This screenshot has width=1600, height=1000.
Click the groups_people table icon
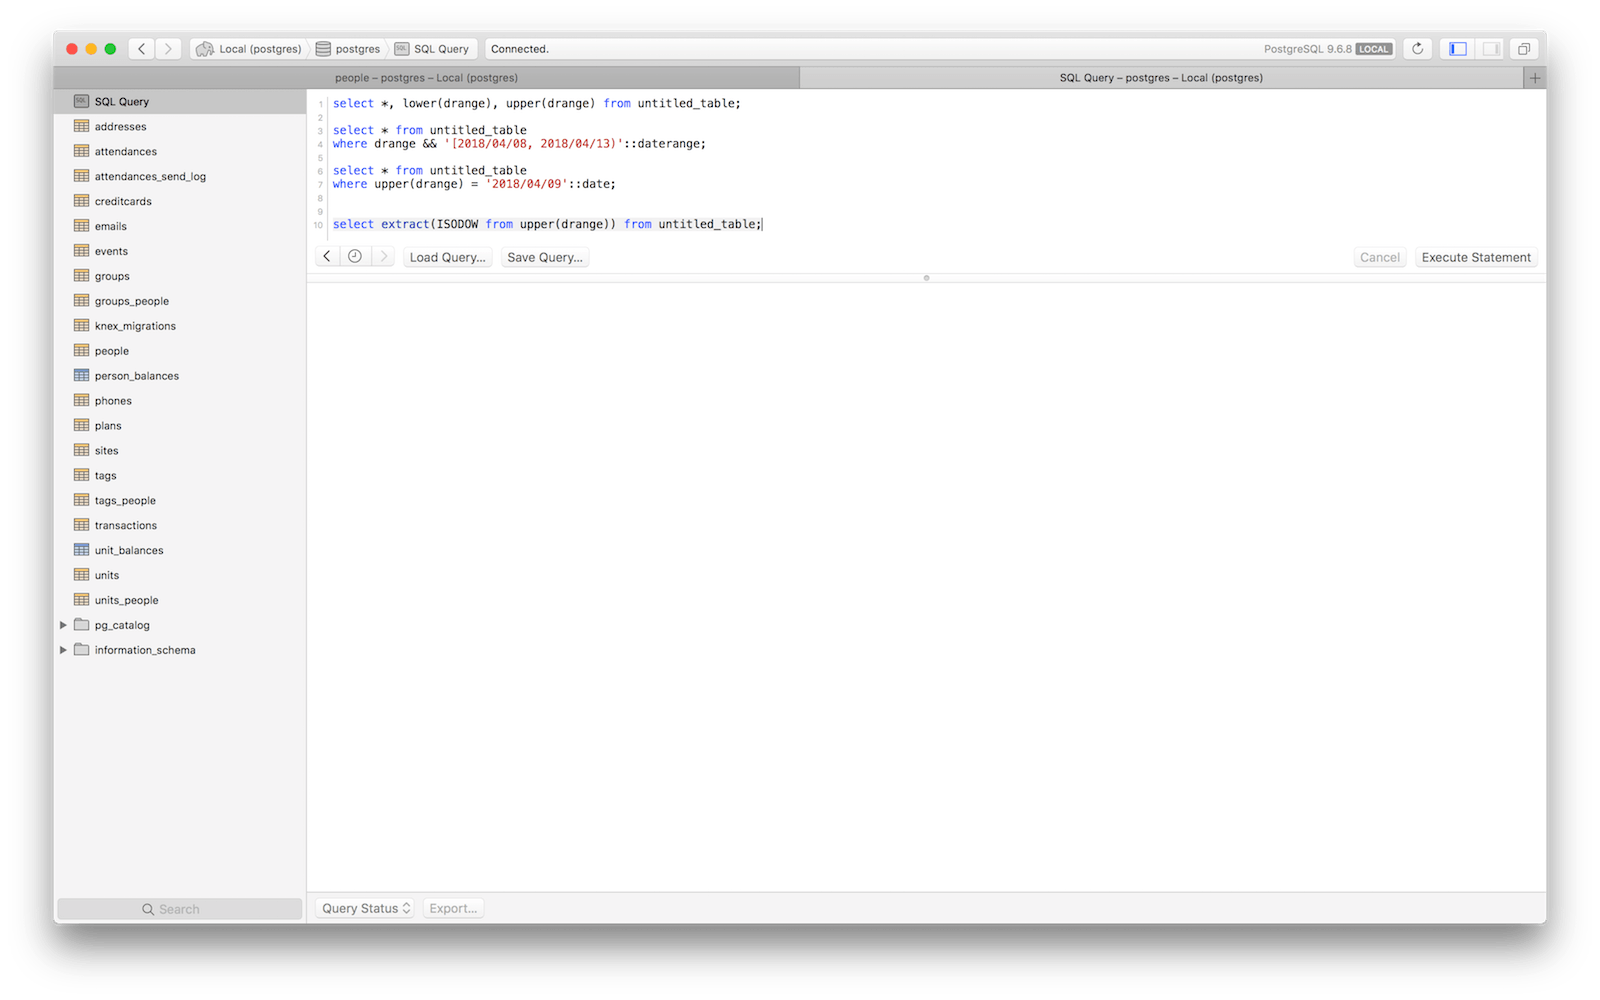pos(82,301)
